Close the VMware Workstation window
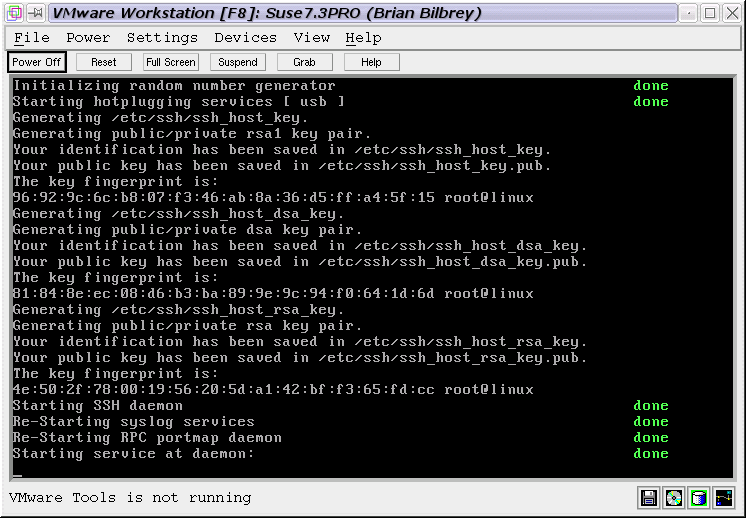746x518 pixels. 732,13
